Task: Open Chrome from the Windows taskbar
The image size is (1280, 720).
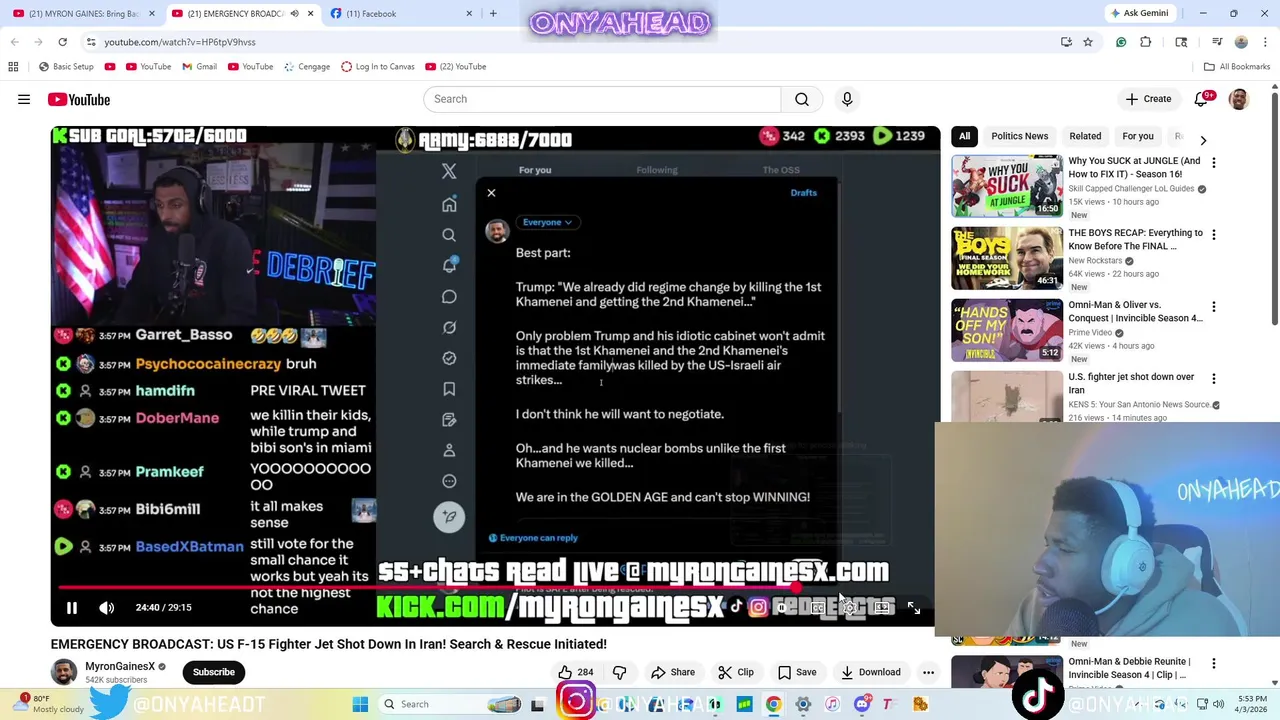Action: 773,704
